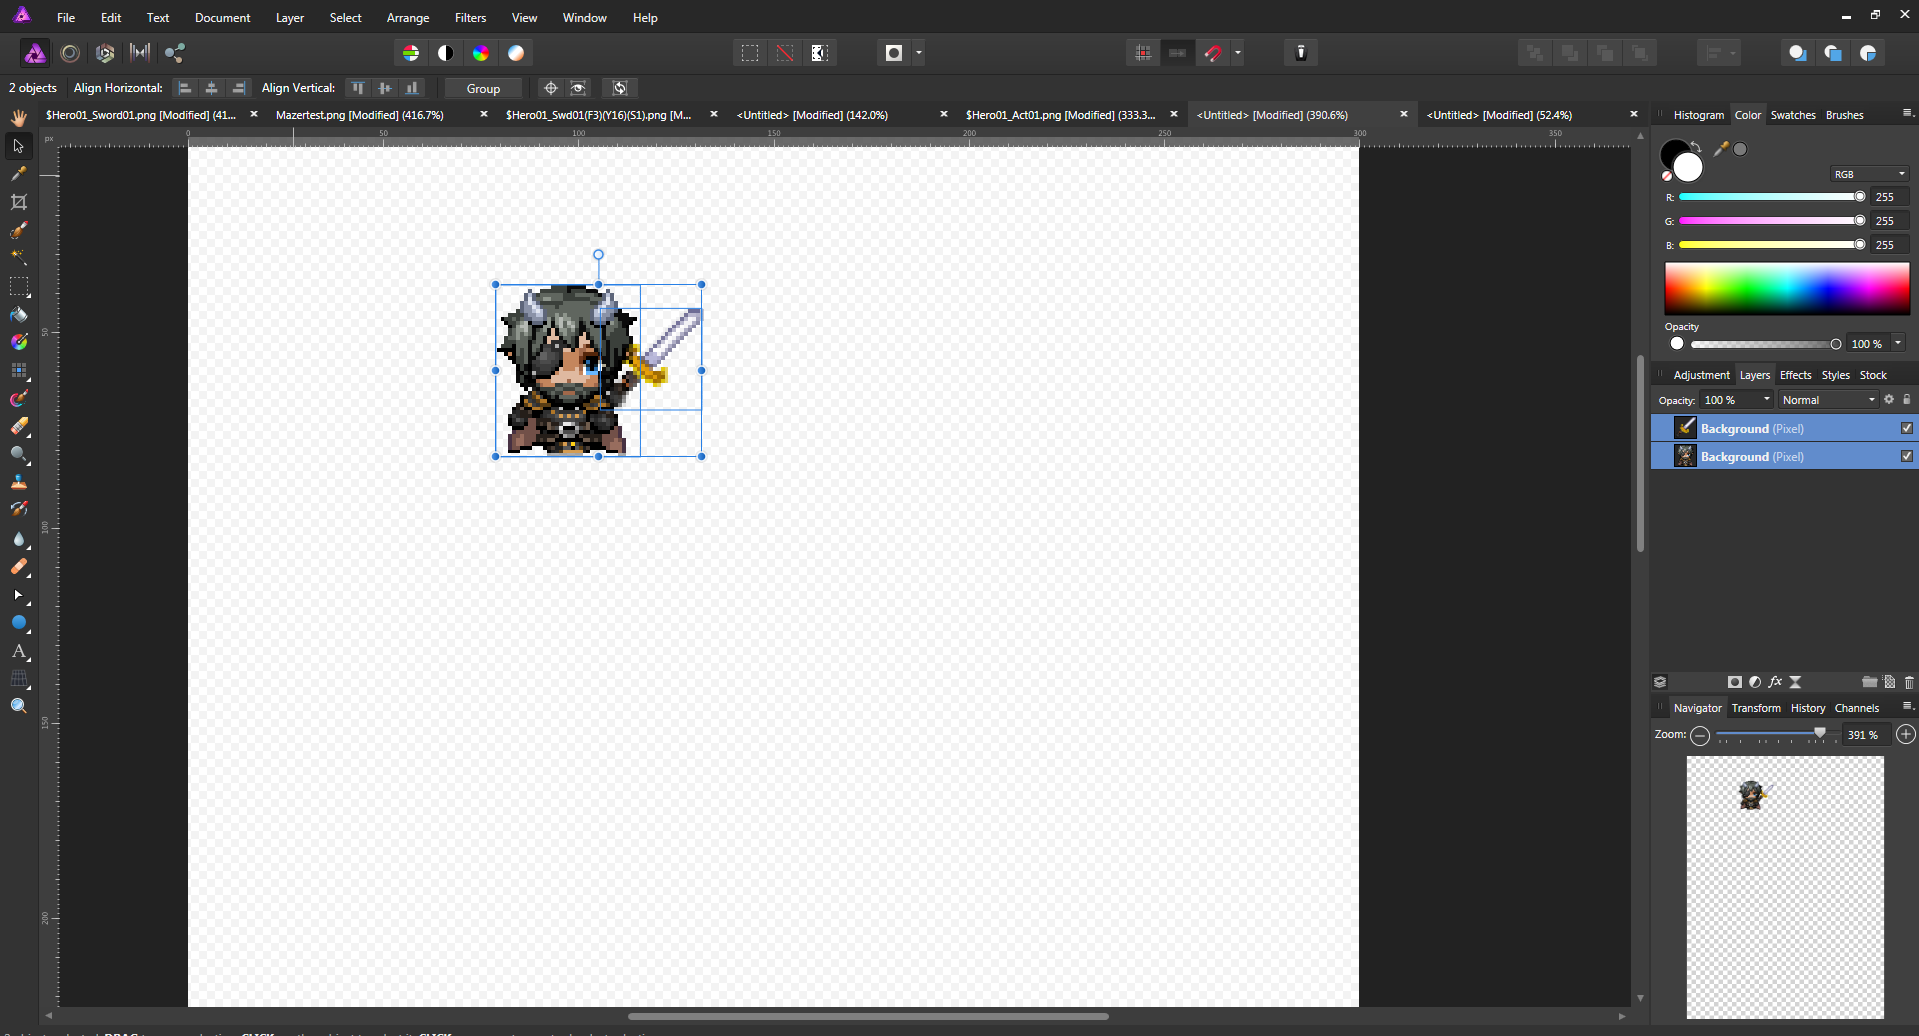Screen dimensions: 1919x1036
Task: Open the Arrange menu
Action: tap(408, 18)
